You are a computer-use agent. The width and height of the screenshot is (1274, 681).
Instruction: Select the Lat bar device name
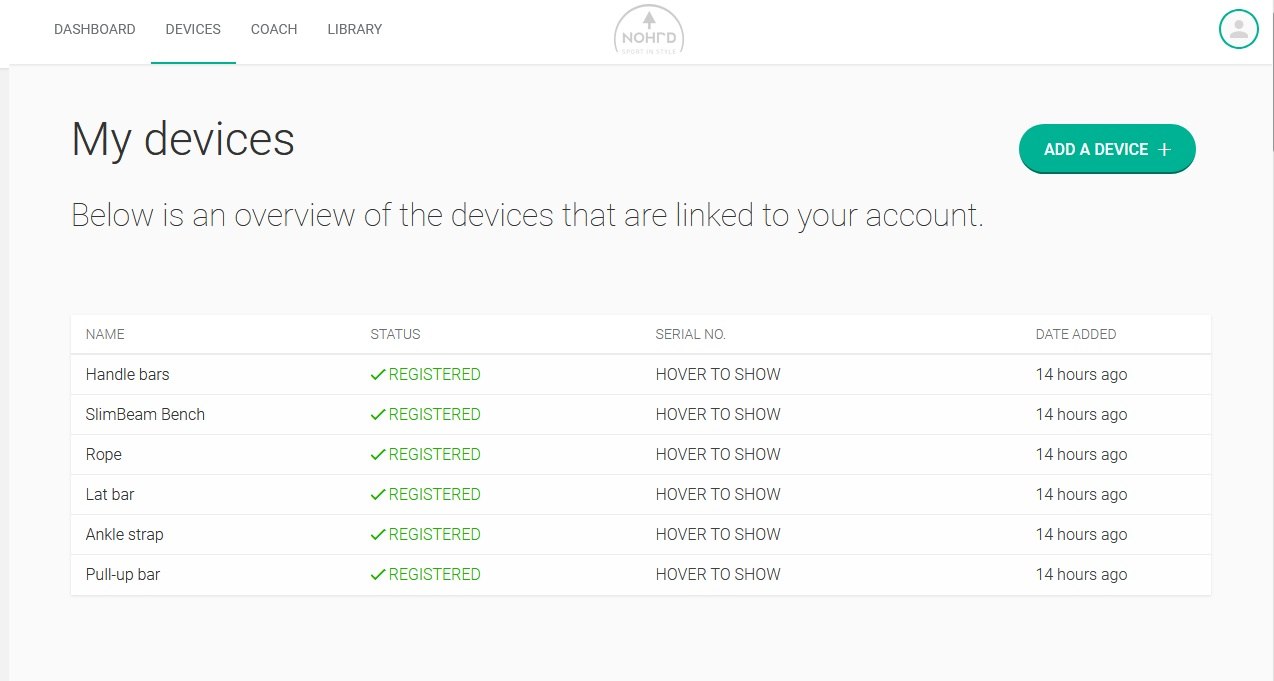tap(110, 495)
